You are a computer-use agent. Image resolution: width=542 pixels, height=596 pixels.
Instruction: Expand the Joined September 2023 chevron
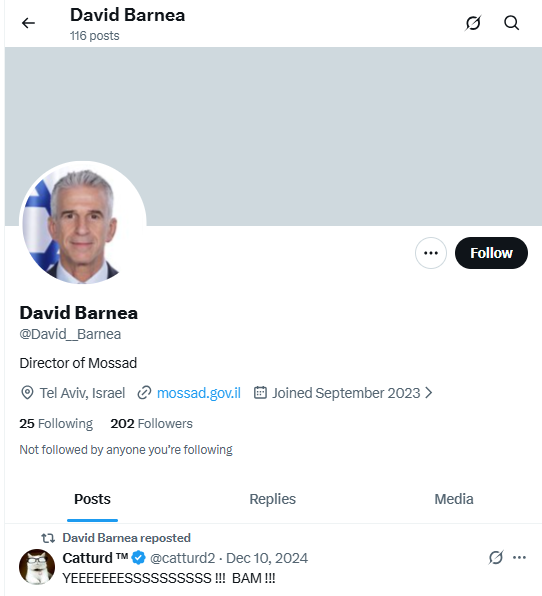click(429, 393)
